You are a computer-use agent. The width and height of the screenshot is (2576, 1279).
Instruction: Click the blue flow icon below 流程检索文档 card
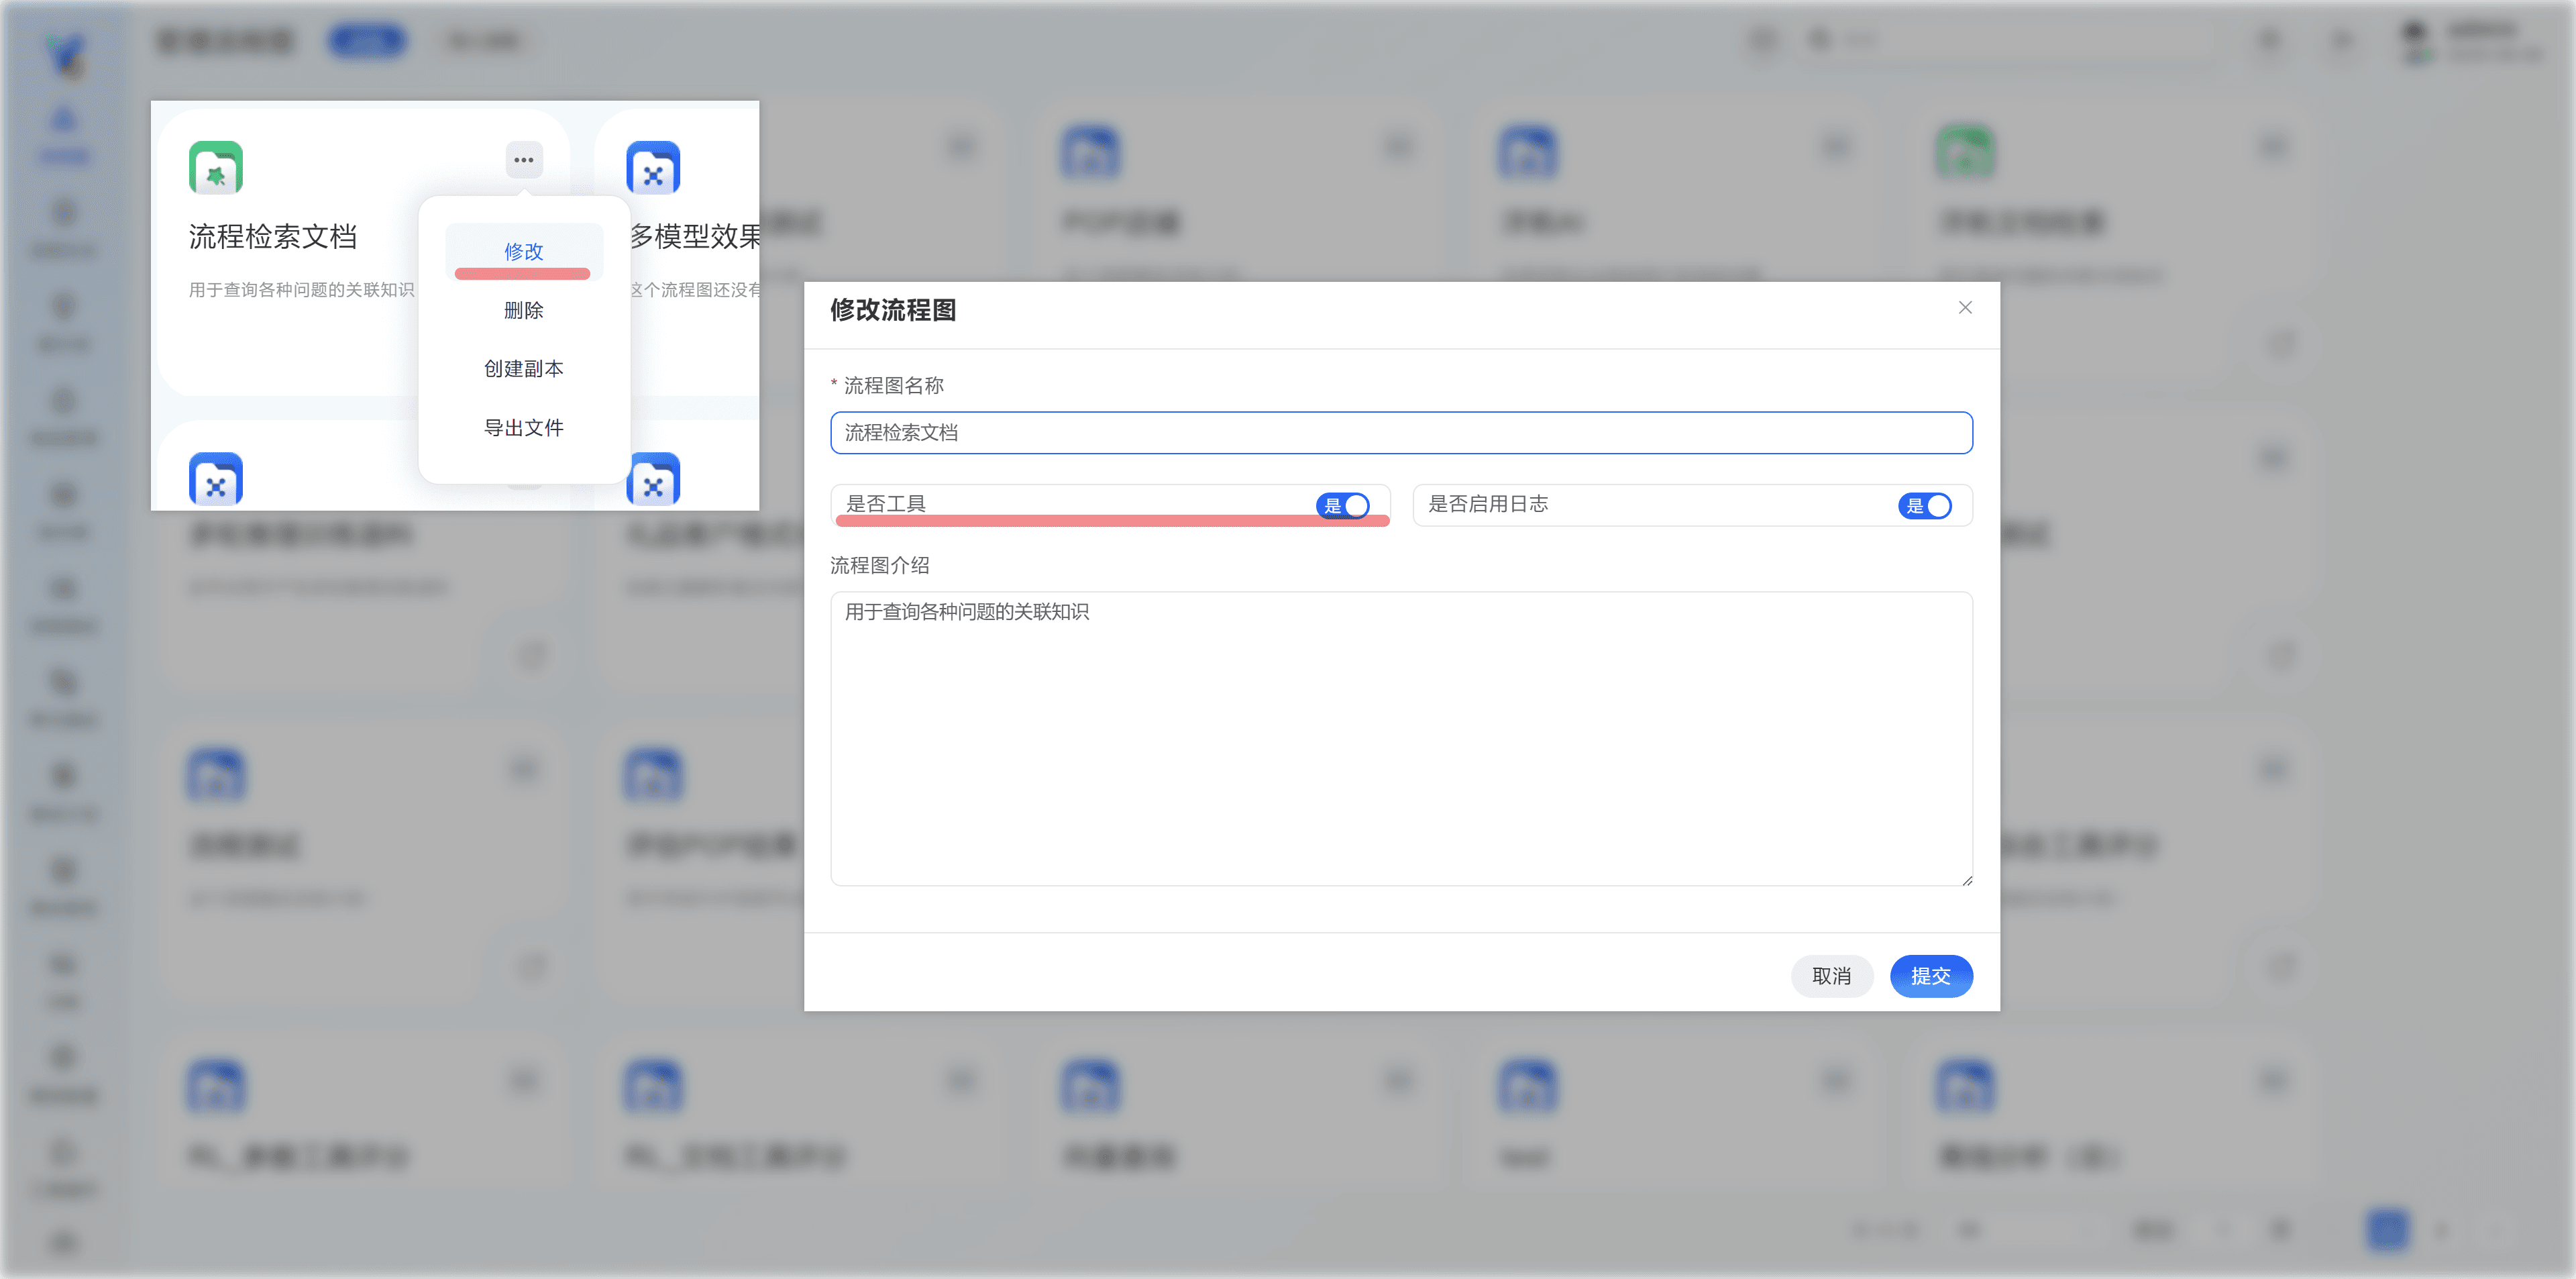click(x=216, y=479)
